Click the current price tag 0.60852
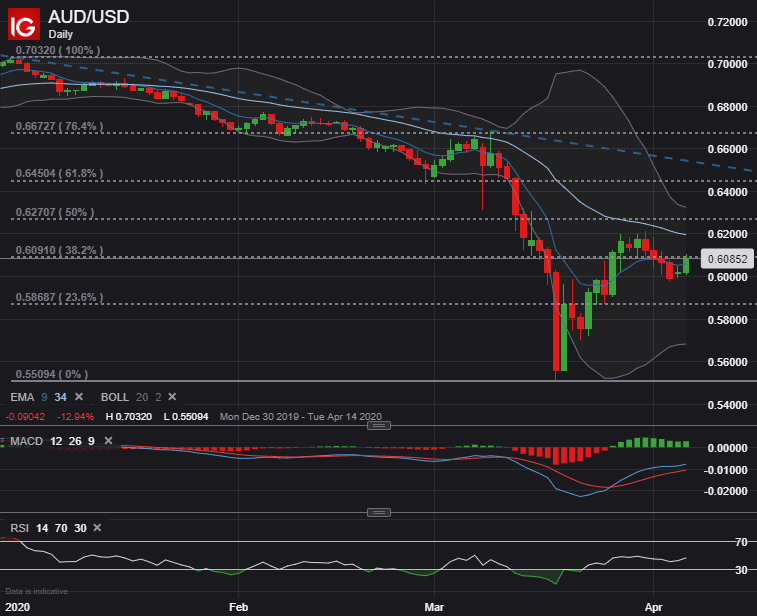Screen dimensions: 757x616 pos(726,258)
